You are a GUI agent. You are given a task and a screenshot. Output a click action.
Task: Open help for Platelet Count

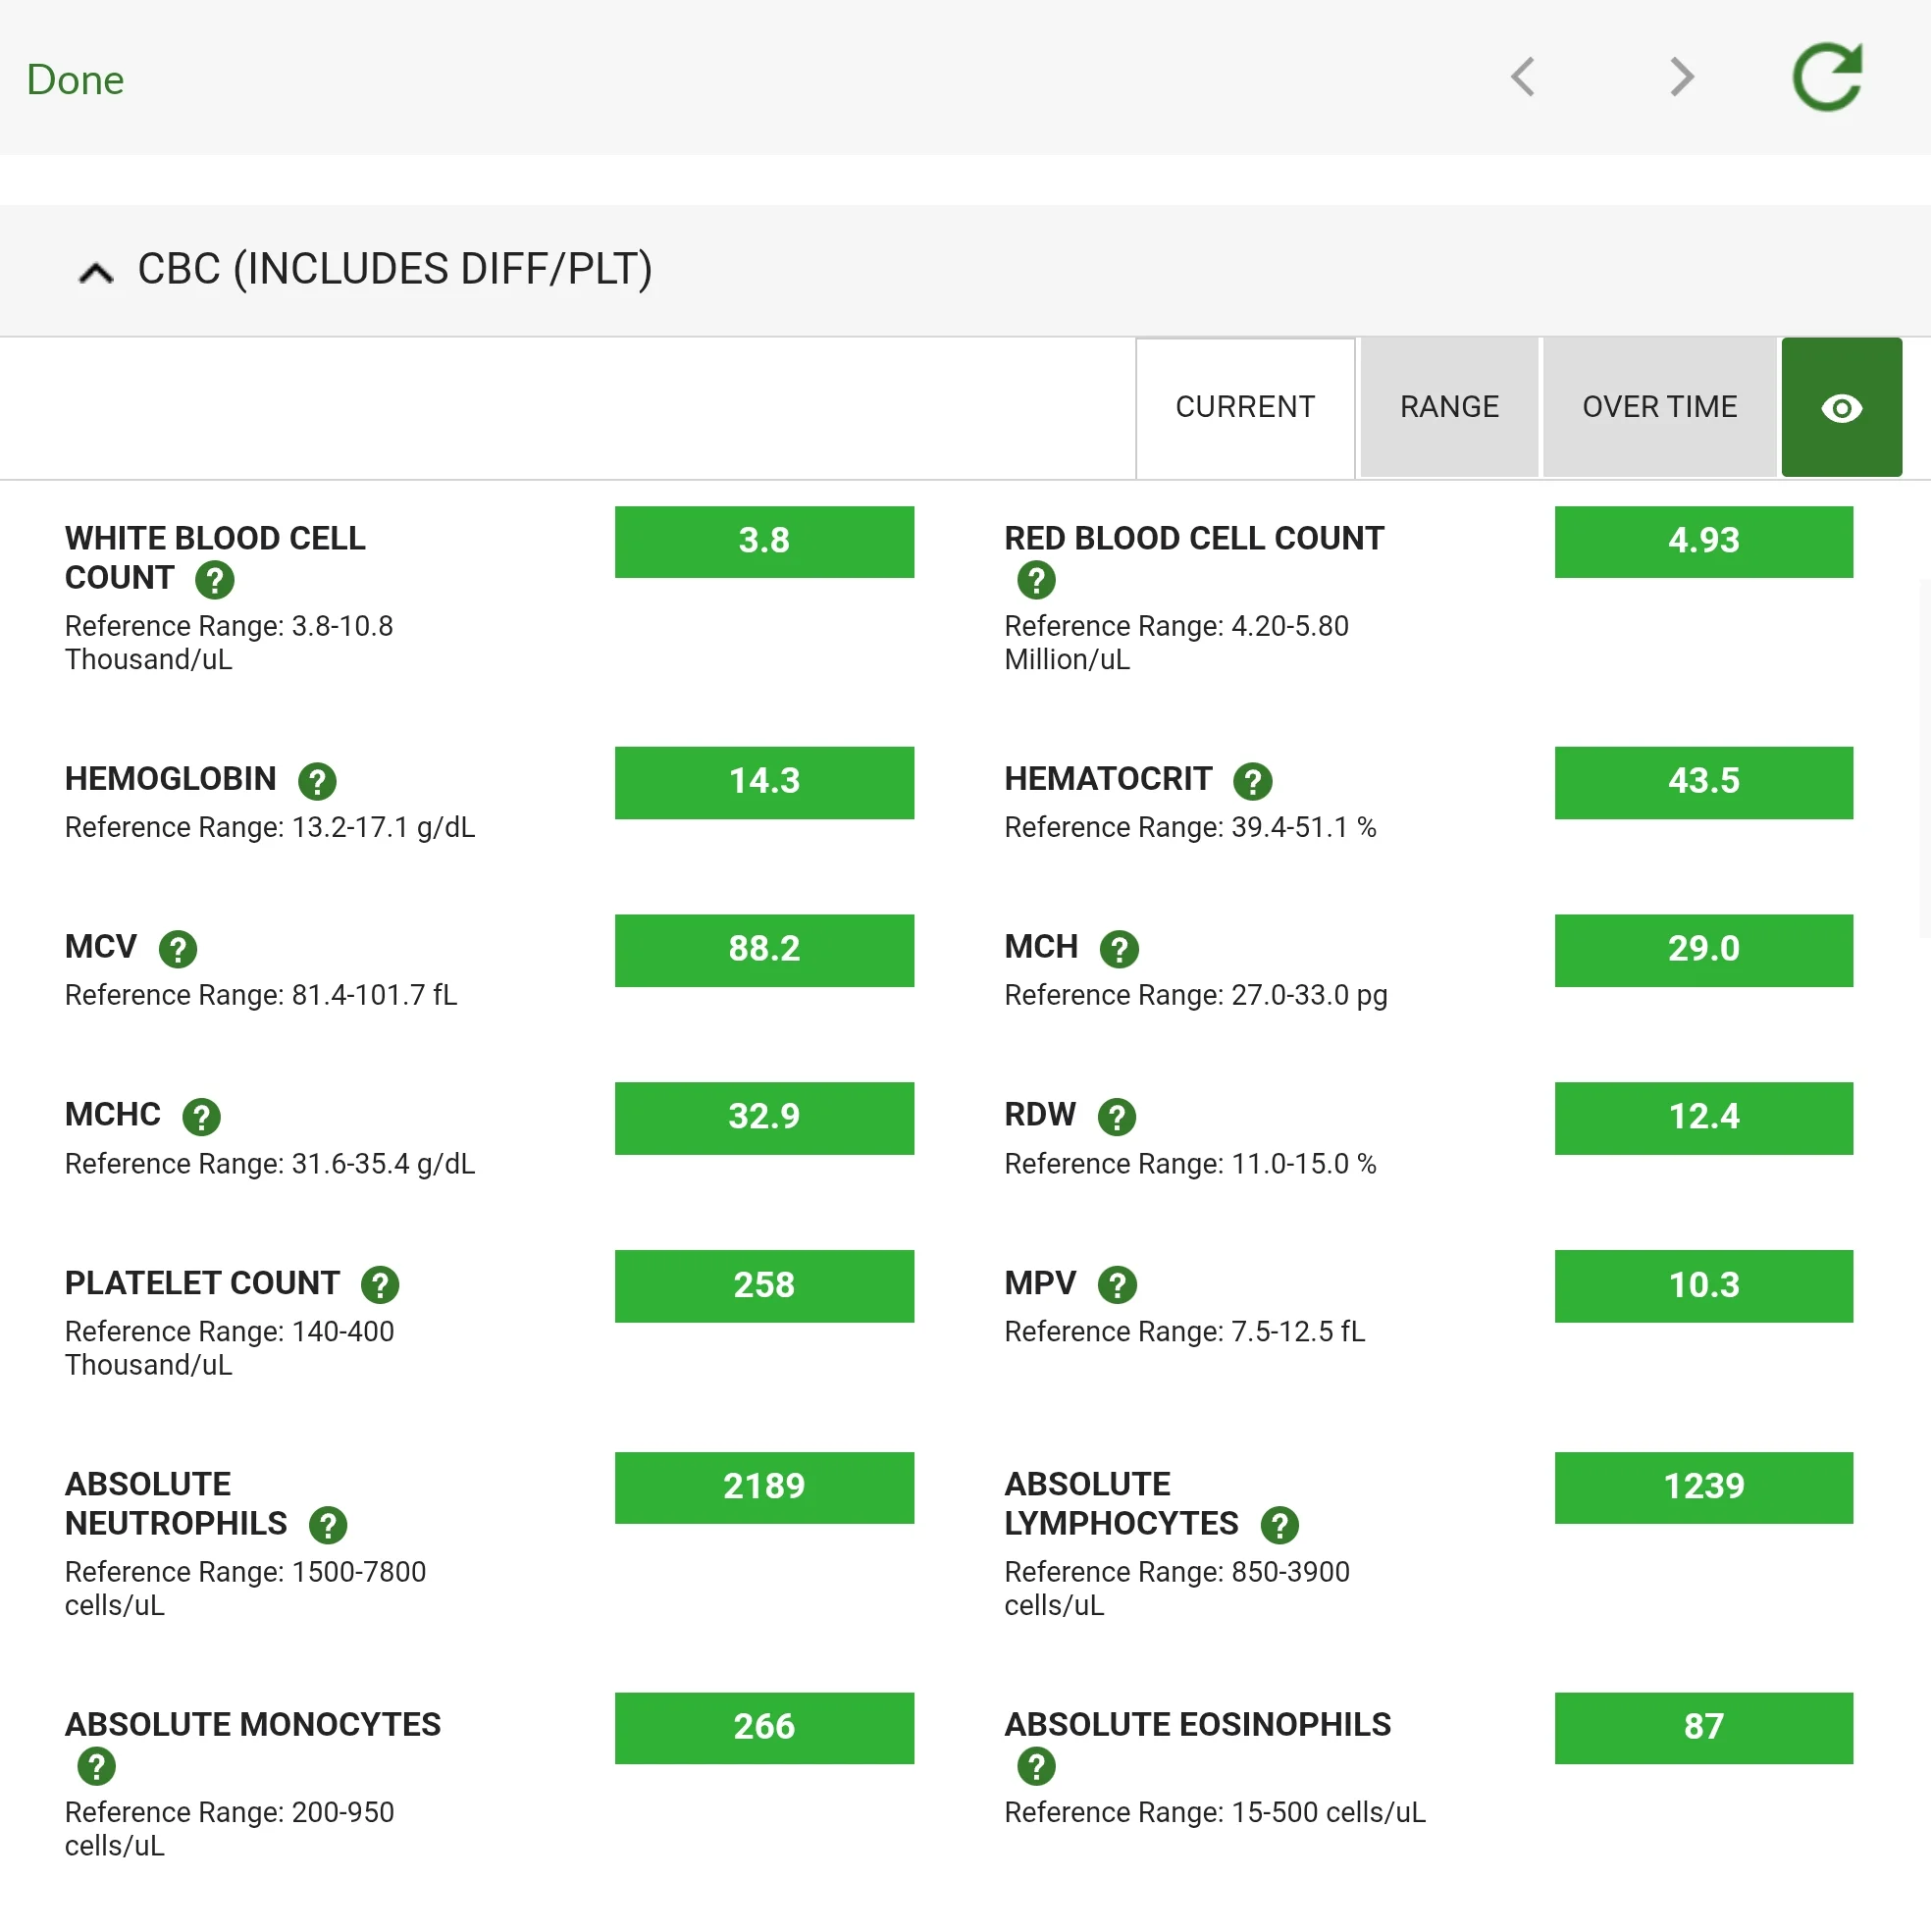(380, 1285)
